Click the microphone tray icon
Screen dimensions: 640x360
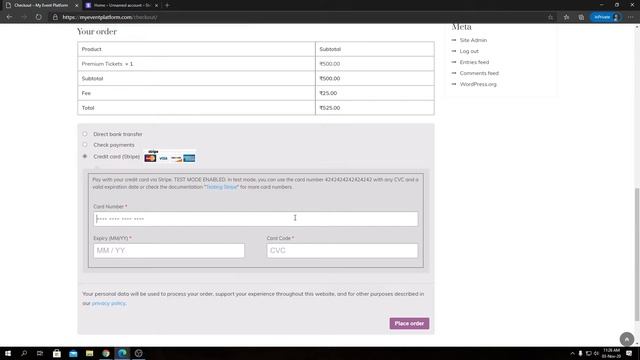tap(580, 353)
